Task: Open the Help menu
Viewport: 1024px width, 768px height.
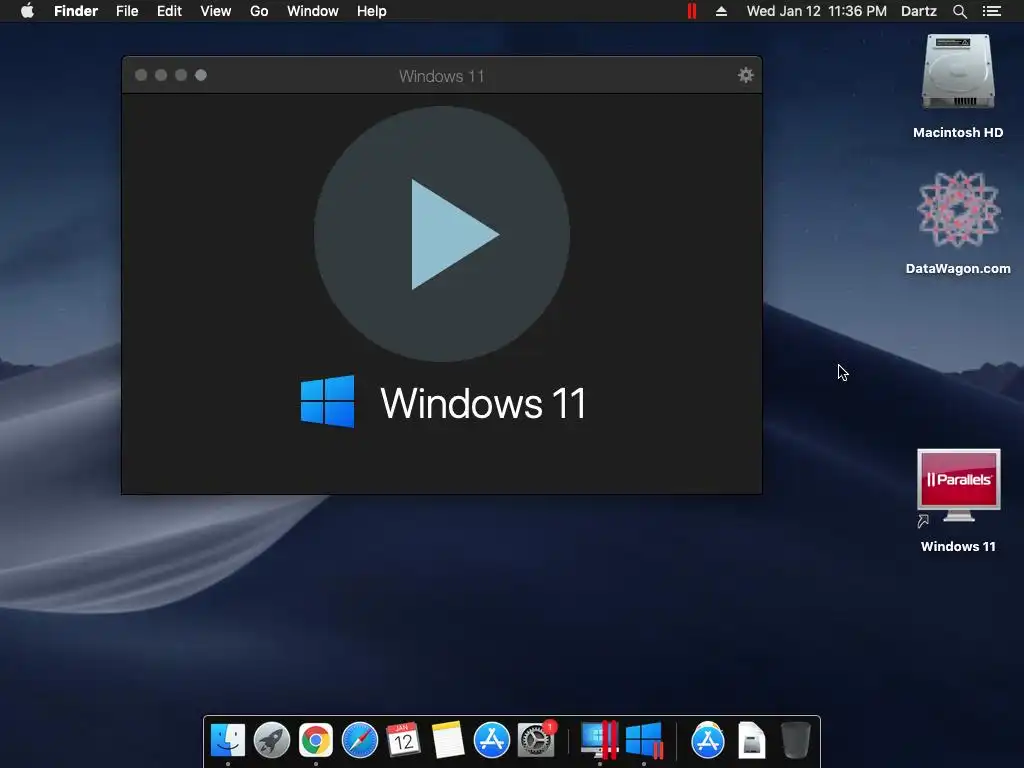Action: click(x=372, y=11)
